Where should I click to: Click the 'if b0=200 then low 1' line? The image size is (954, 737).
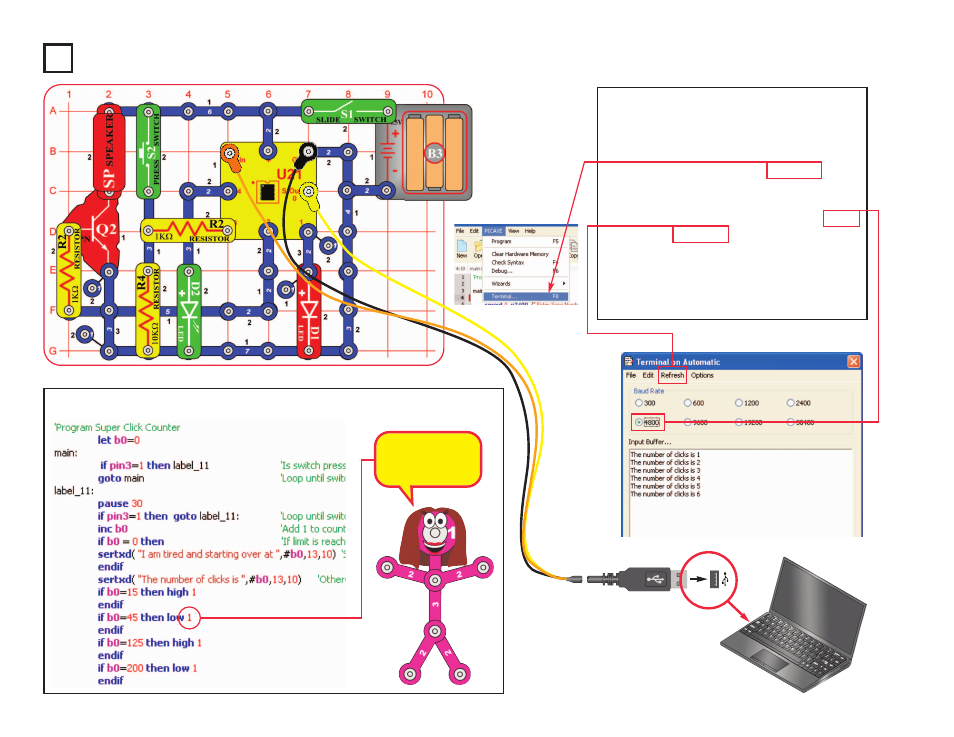click(x=147, y=668)
